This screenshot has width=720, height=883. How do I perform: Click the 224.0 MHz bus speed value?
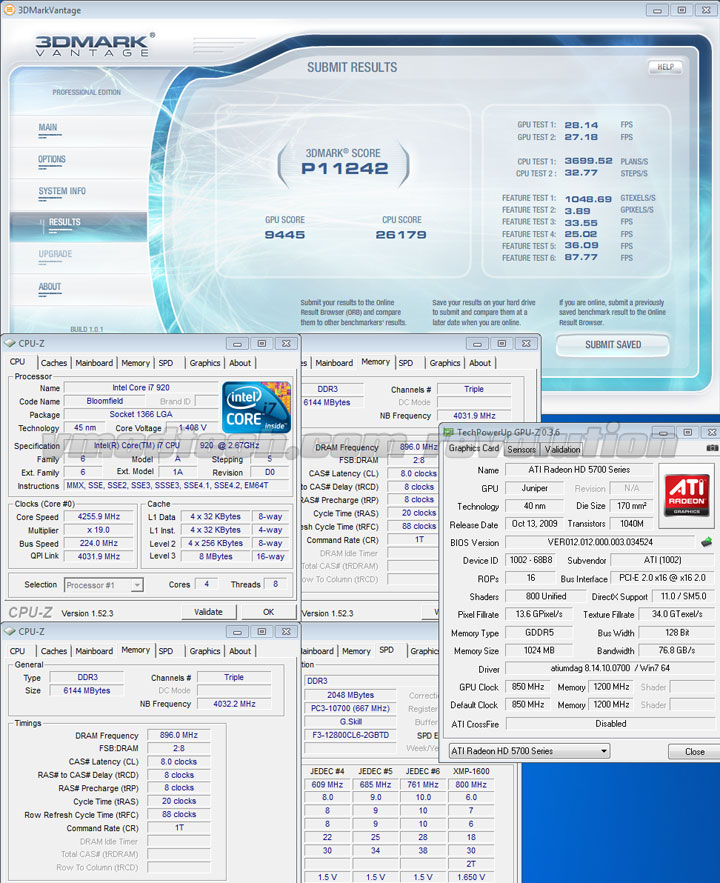[x=99, y=543]
